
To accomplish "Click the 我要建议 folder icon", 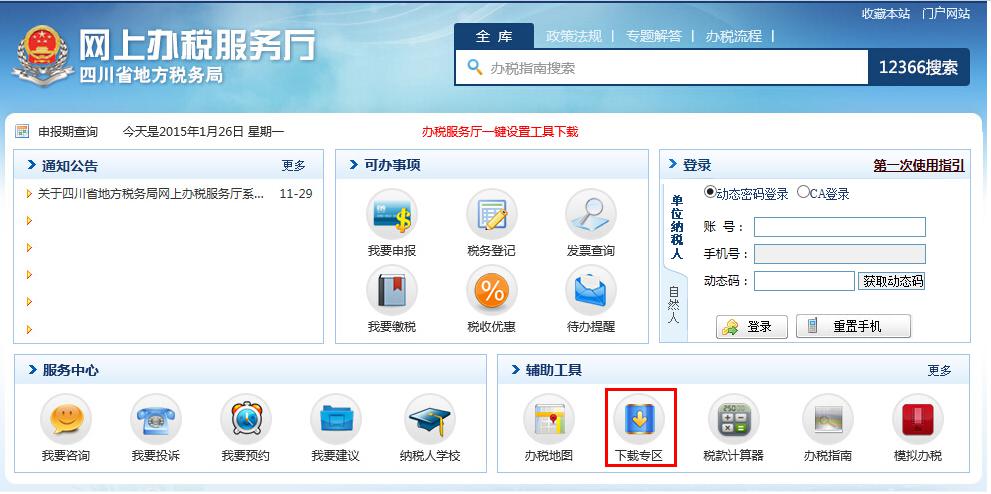I will click(x=336, y=419).
